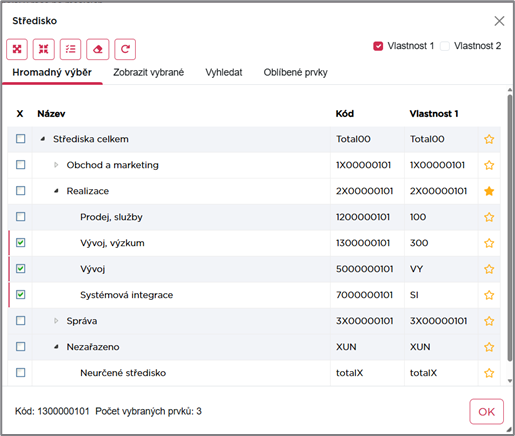Uncheck the Vlastnost 1 checkbox
This screenshot has width=515, height=436.
click(x=378, y=46)
